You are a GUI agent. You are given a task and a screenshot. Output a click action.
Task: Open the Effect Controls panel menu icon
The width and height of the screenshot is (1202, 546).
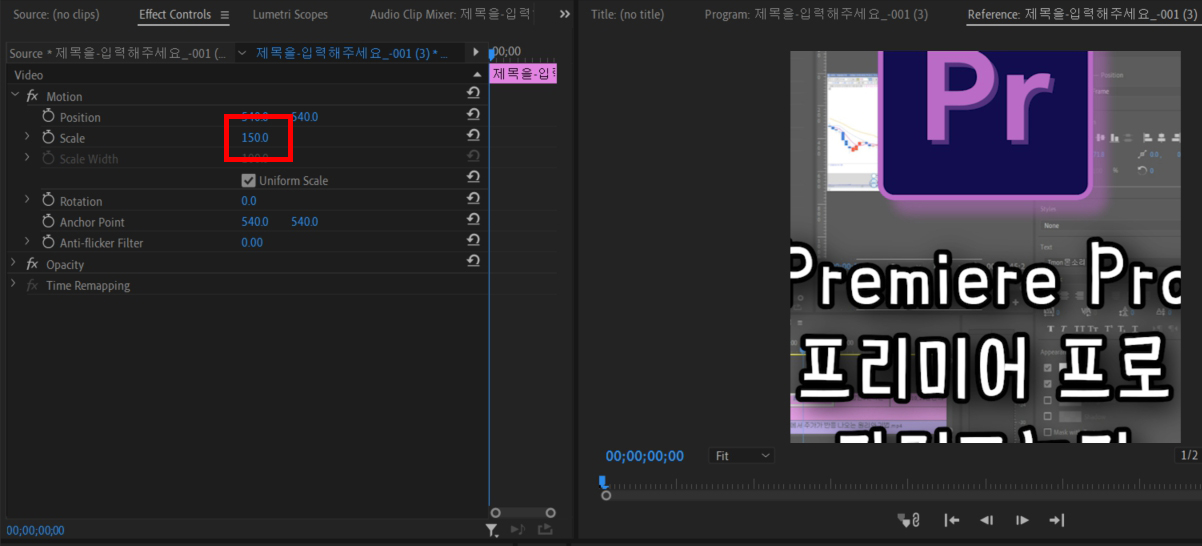tap(225, 15)
